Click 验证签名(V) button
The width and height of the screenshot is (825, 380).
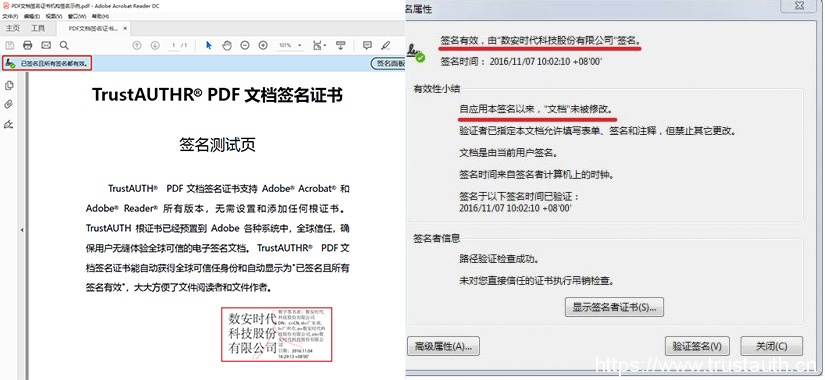(x=697, y=346)
